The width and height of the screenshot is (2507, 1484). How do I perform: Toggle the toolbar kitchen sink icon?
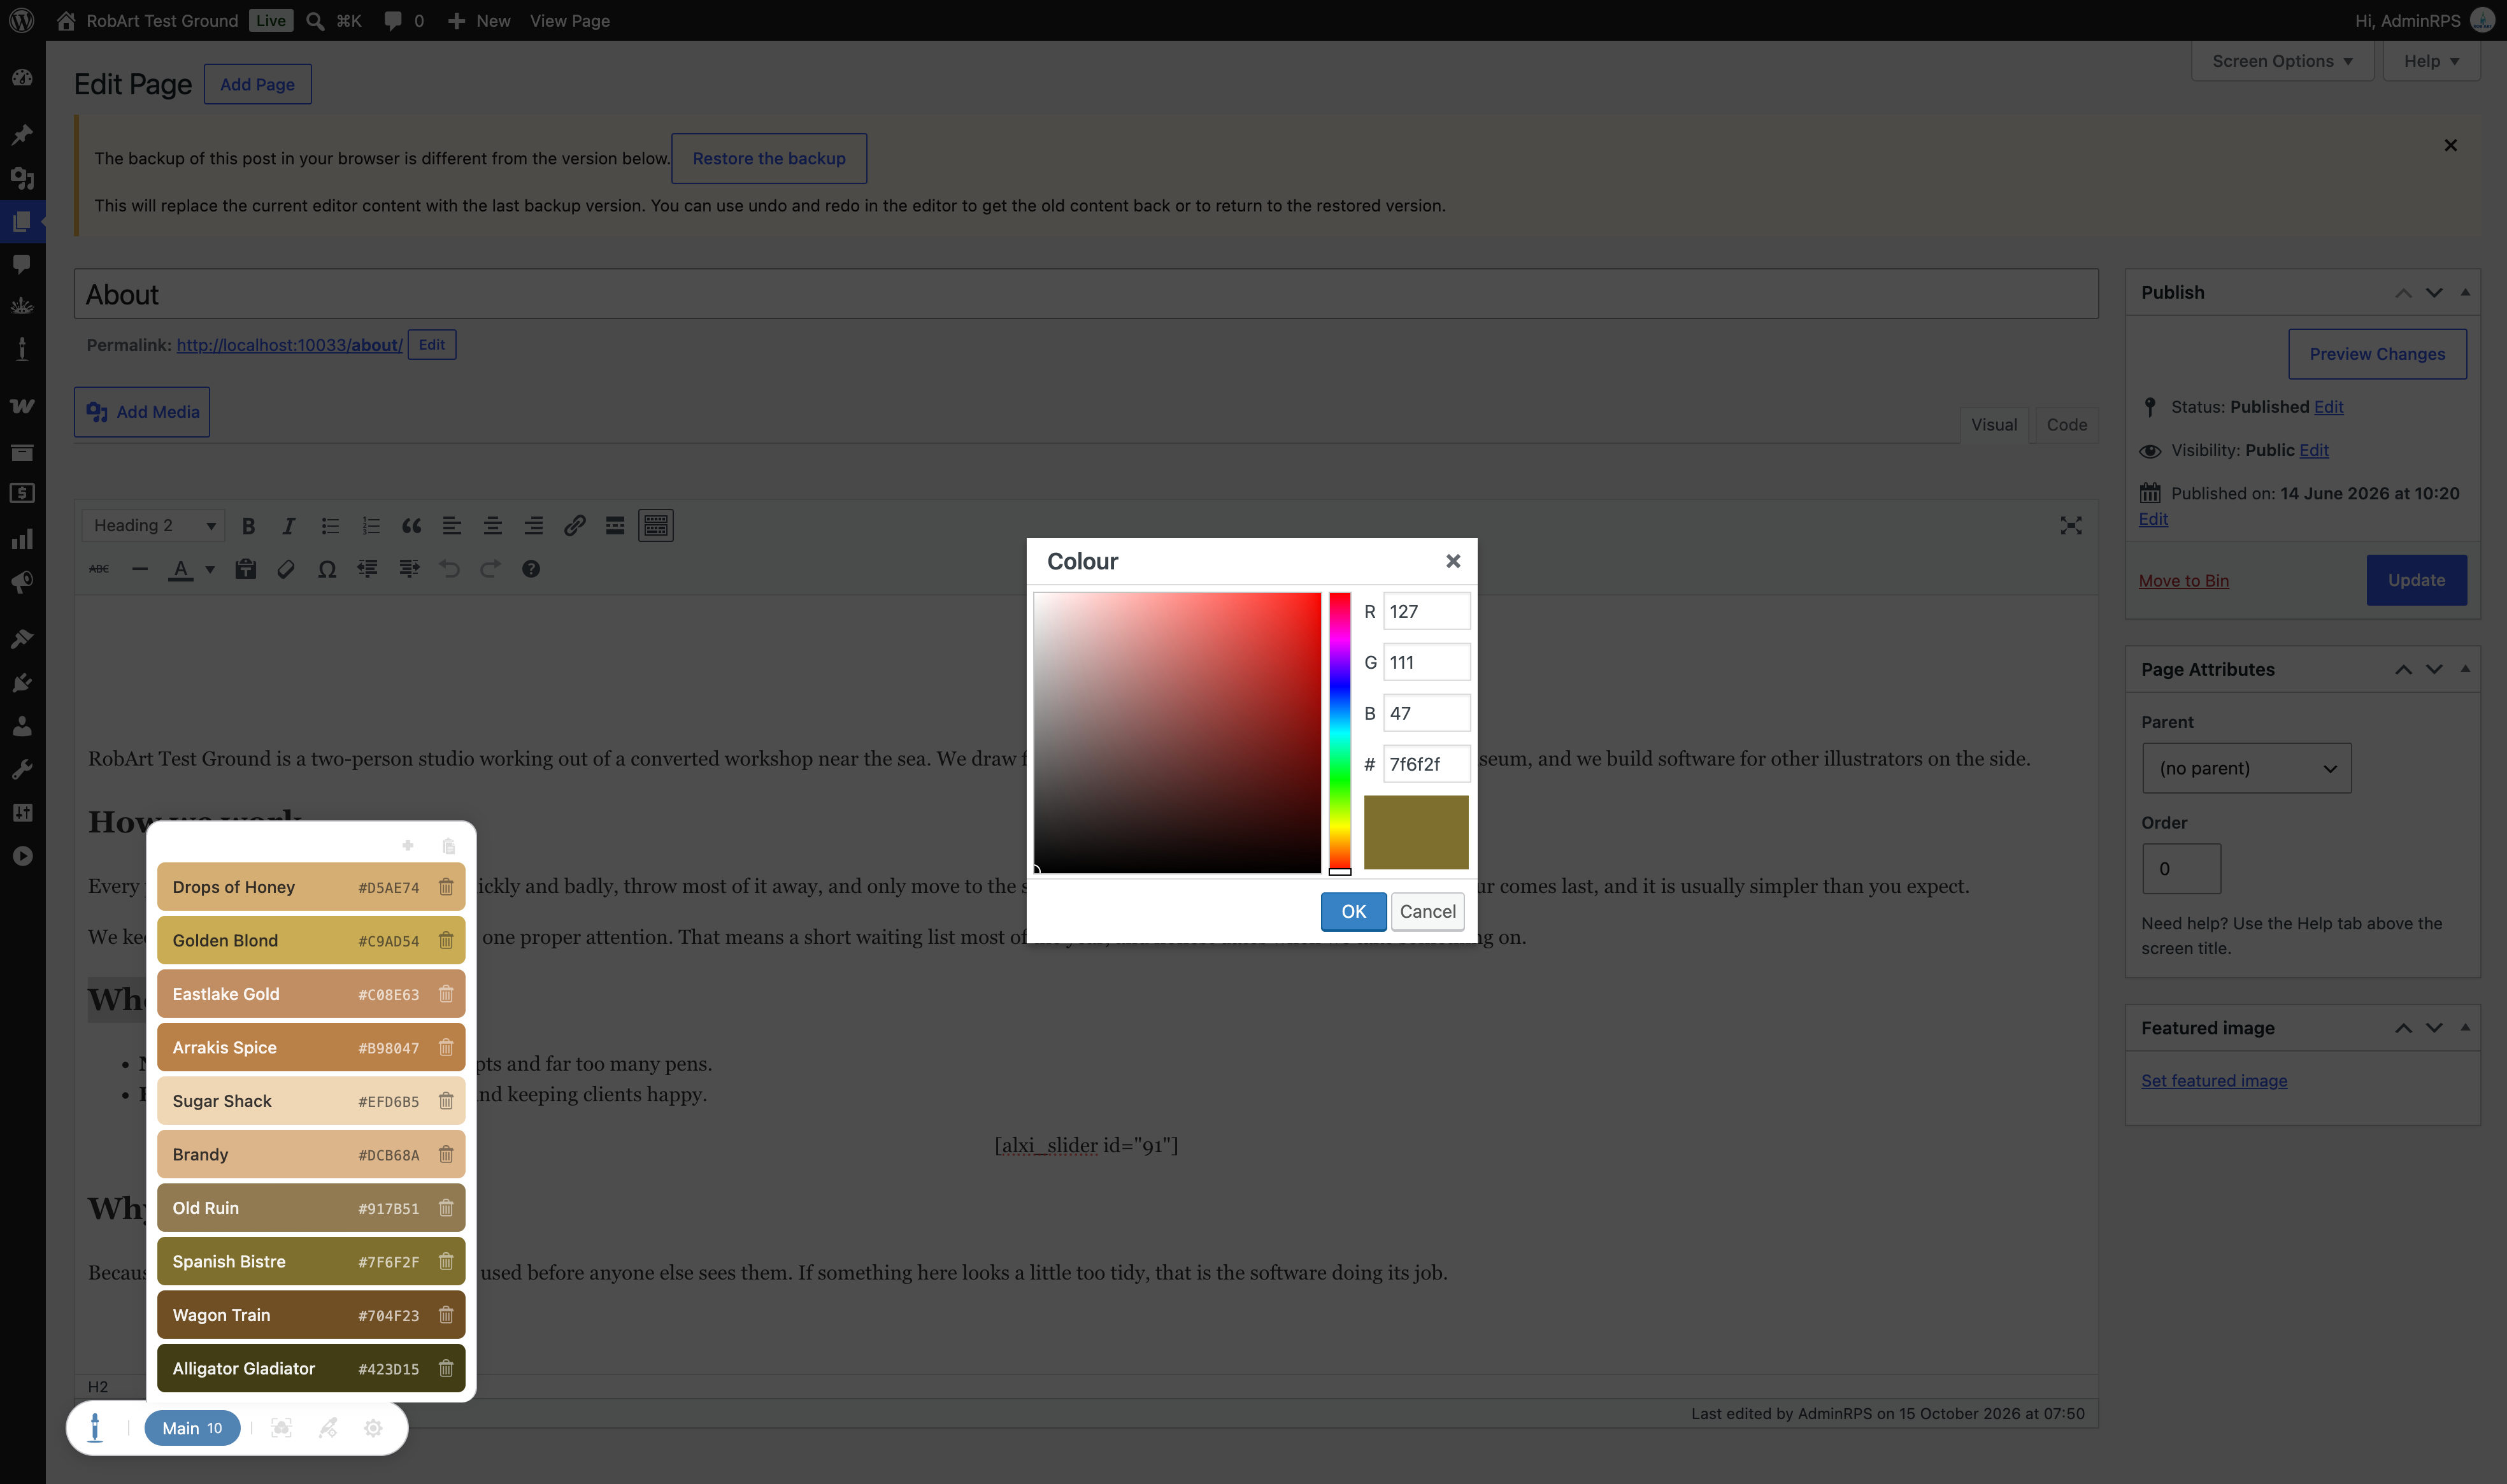coord(656,525)
